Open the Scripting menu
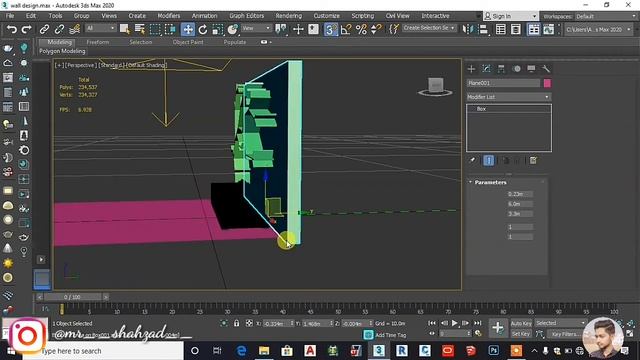 coord(362,16)
